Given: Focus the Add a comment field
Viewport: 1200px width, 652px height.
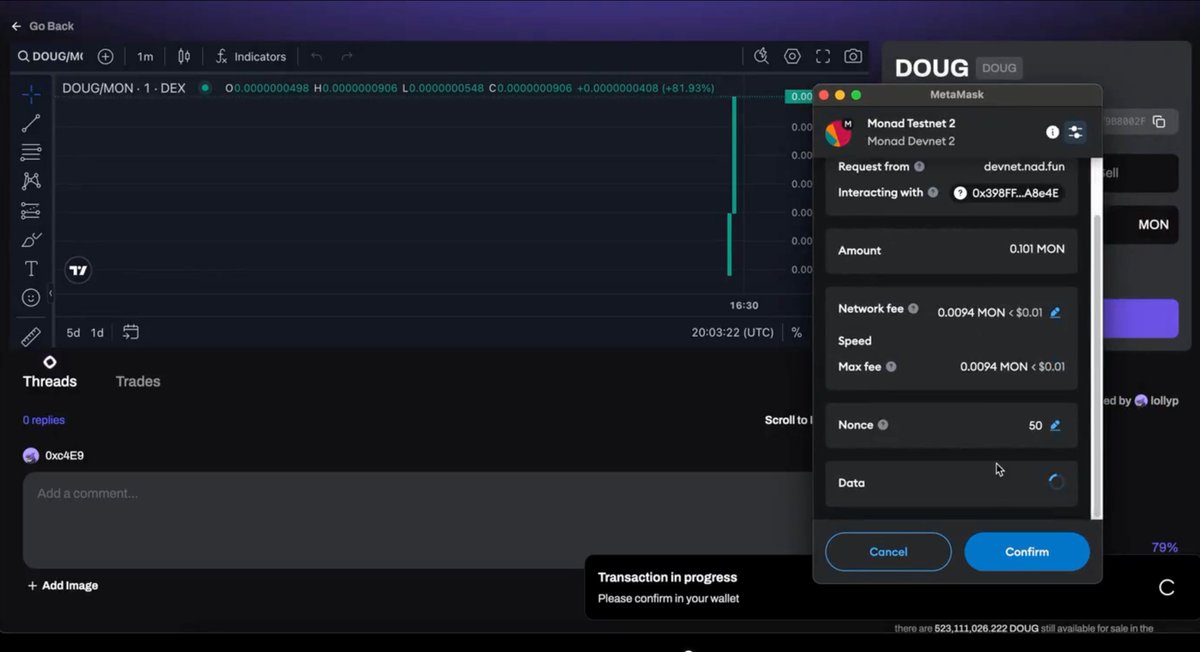Looking at the screenshot, I should coord(418,520).
